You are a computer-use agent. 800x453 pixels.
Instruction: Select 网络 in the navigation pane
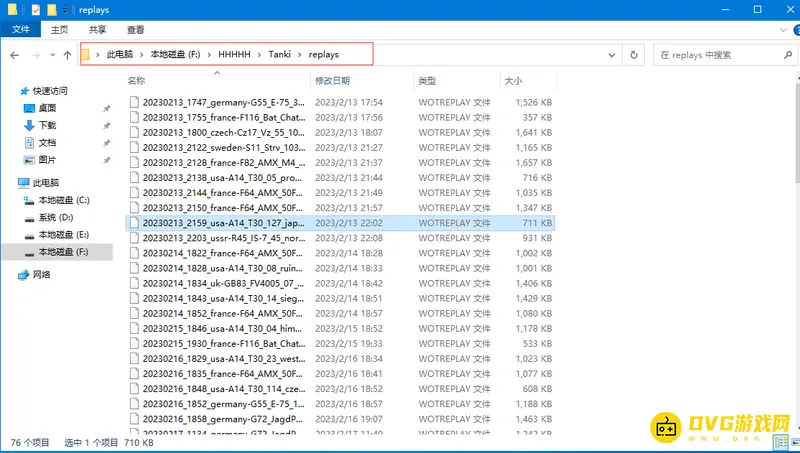tap(41, 274)
